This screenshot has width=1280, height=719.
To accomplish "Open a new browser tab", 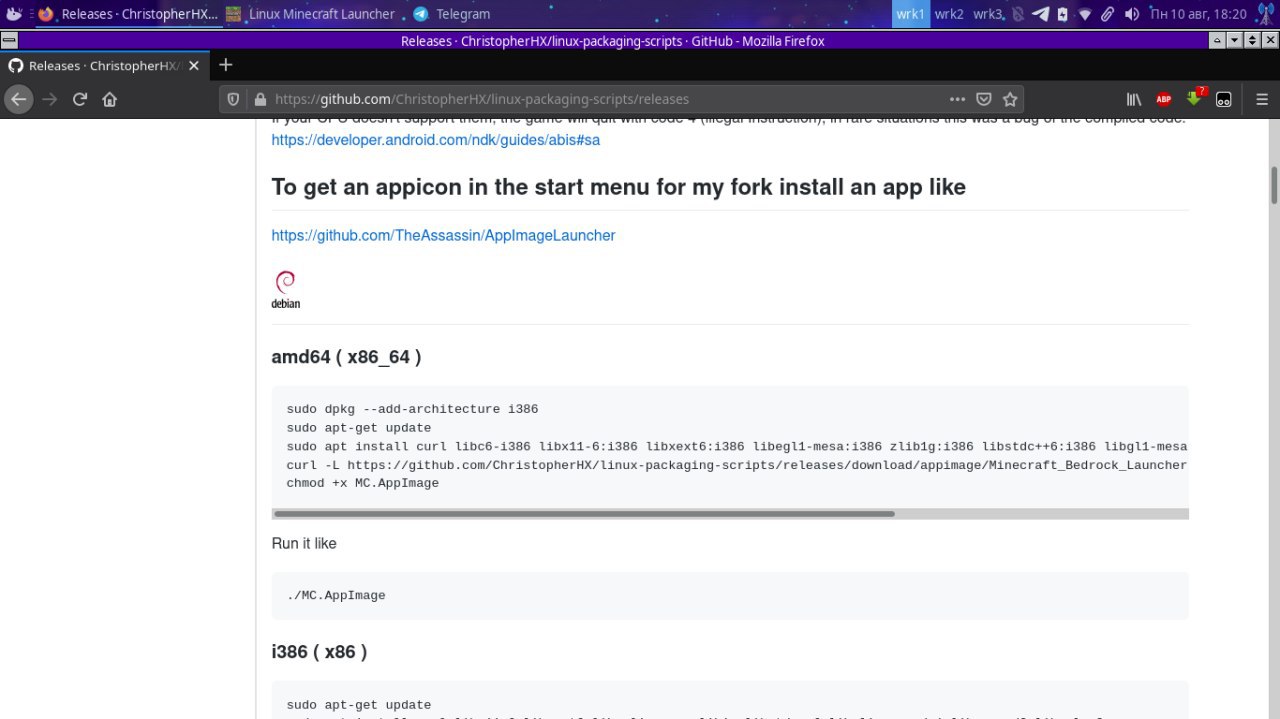I will tap(226, 65).
